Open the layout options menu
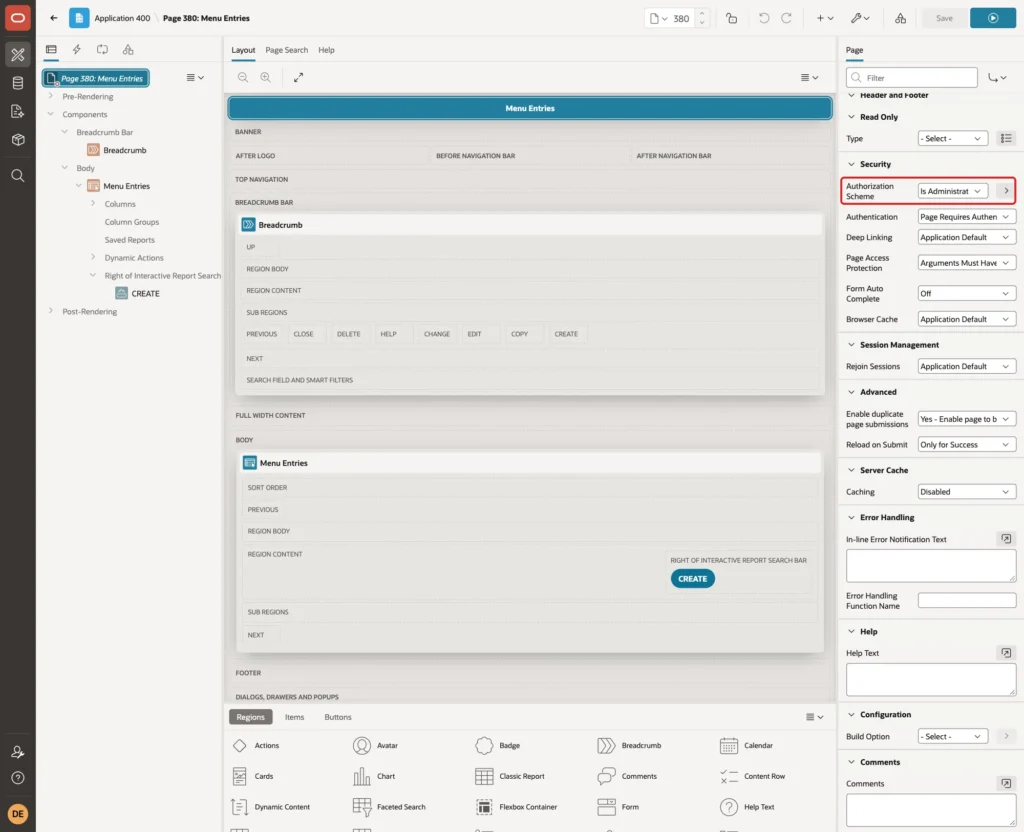Image resolution: width=1024 pixels, height=832 pixels. 809,77
